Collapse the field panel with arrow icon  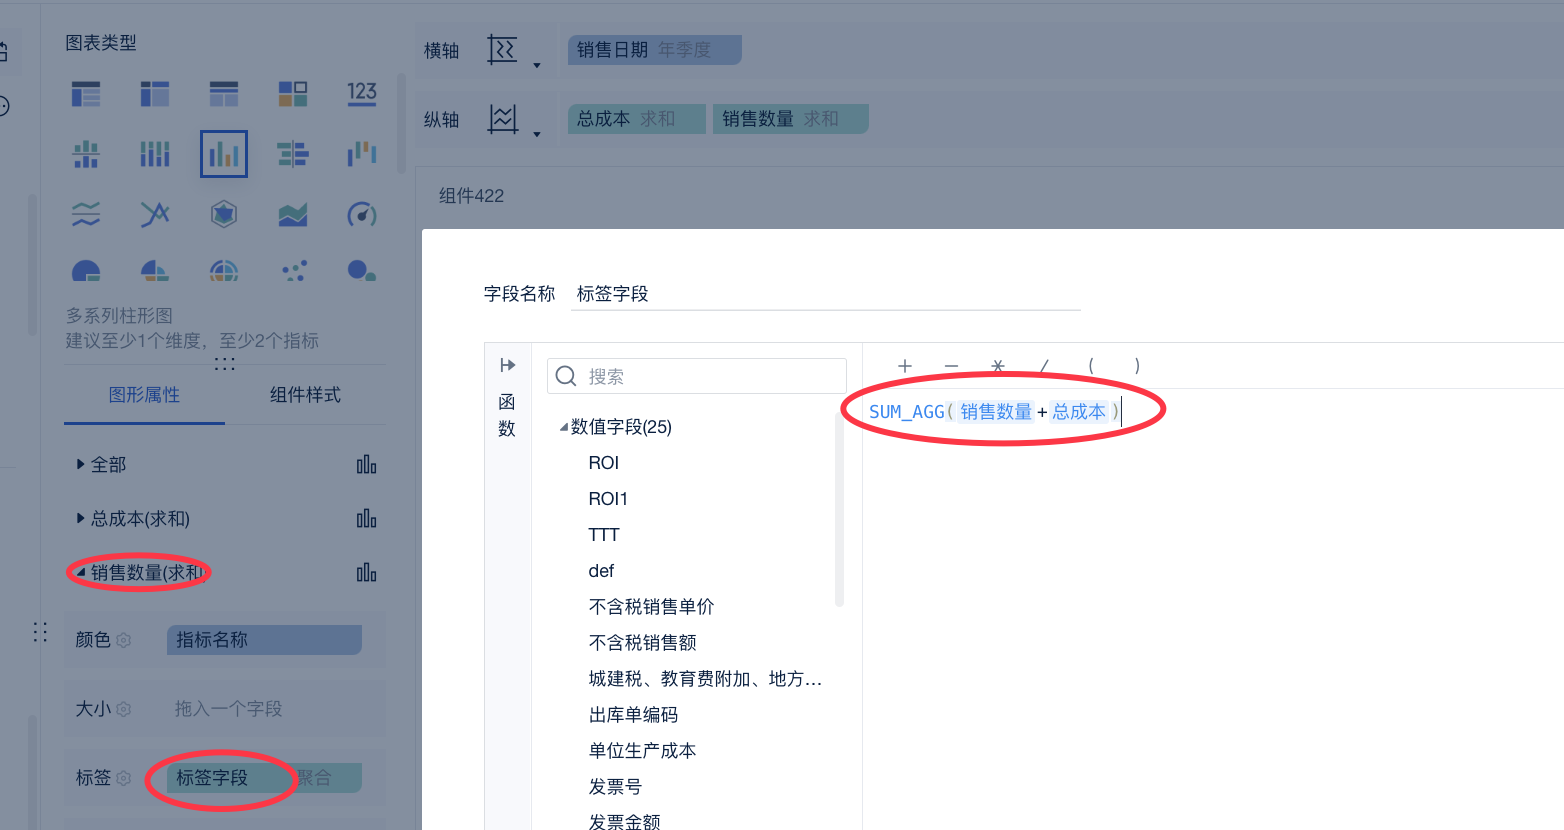click(x=508, y=365)
